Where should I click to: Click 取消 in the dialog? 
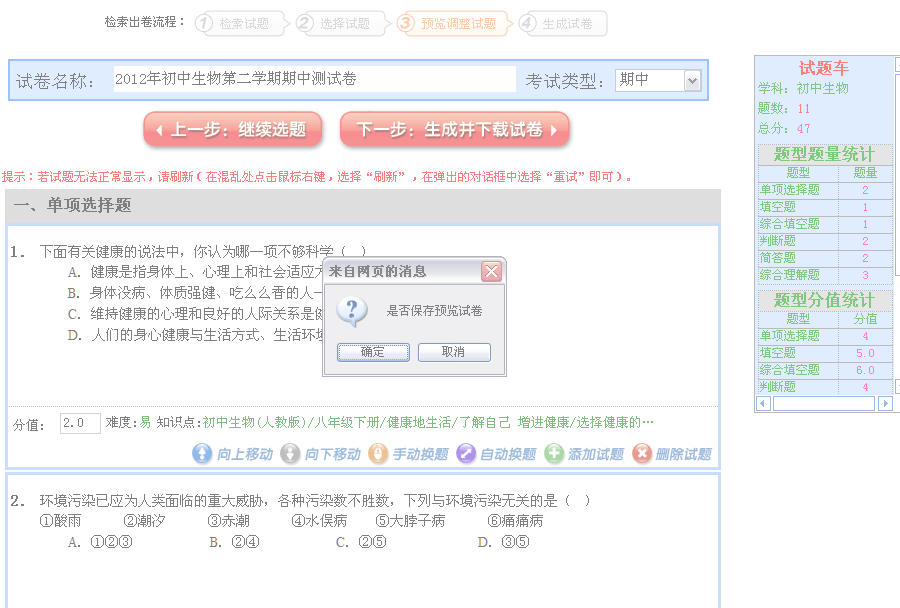coord(454,352)
